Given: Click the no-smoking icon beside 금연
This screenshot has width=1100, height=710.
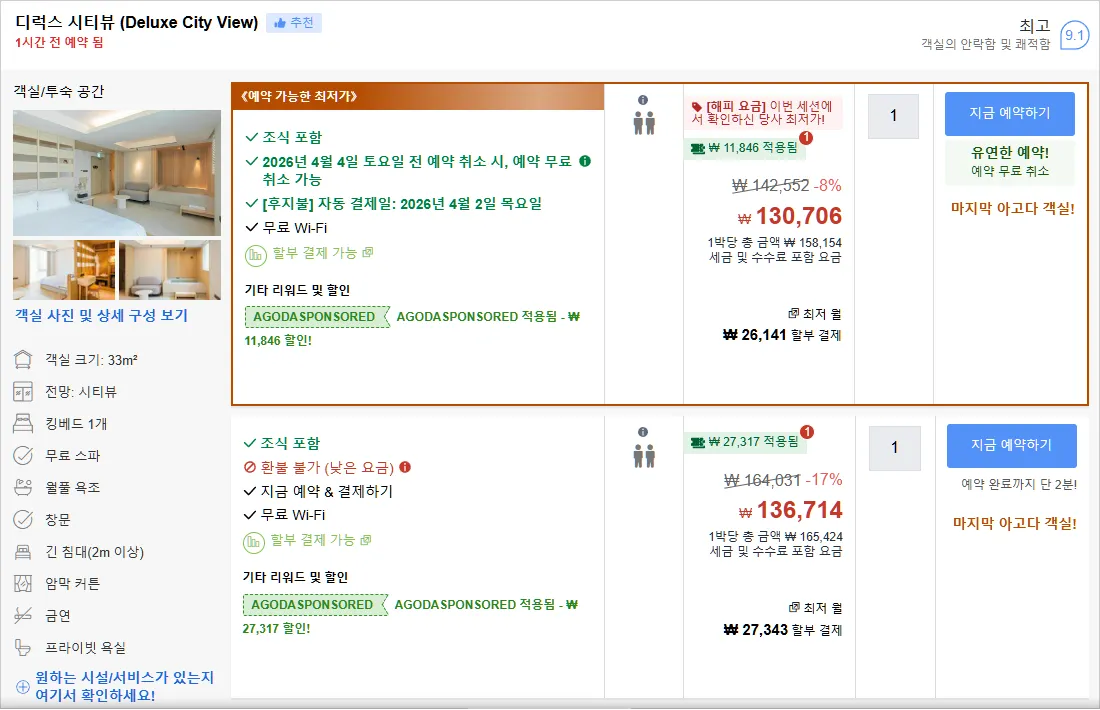Looking at the screenshot, I should [x=23, y=615].
